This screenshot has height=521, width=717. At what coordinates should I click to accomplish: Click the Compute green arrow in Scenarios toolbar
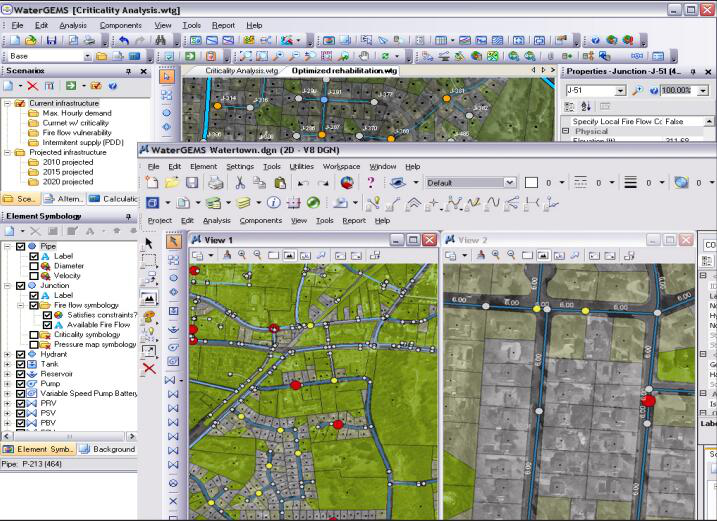click(71, 86)
